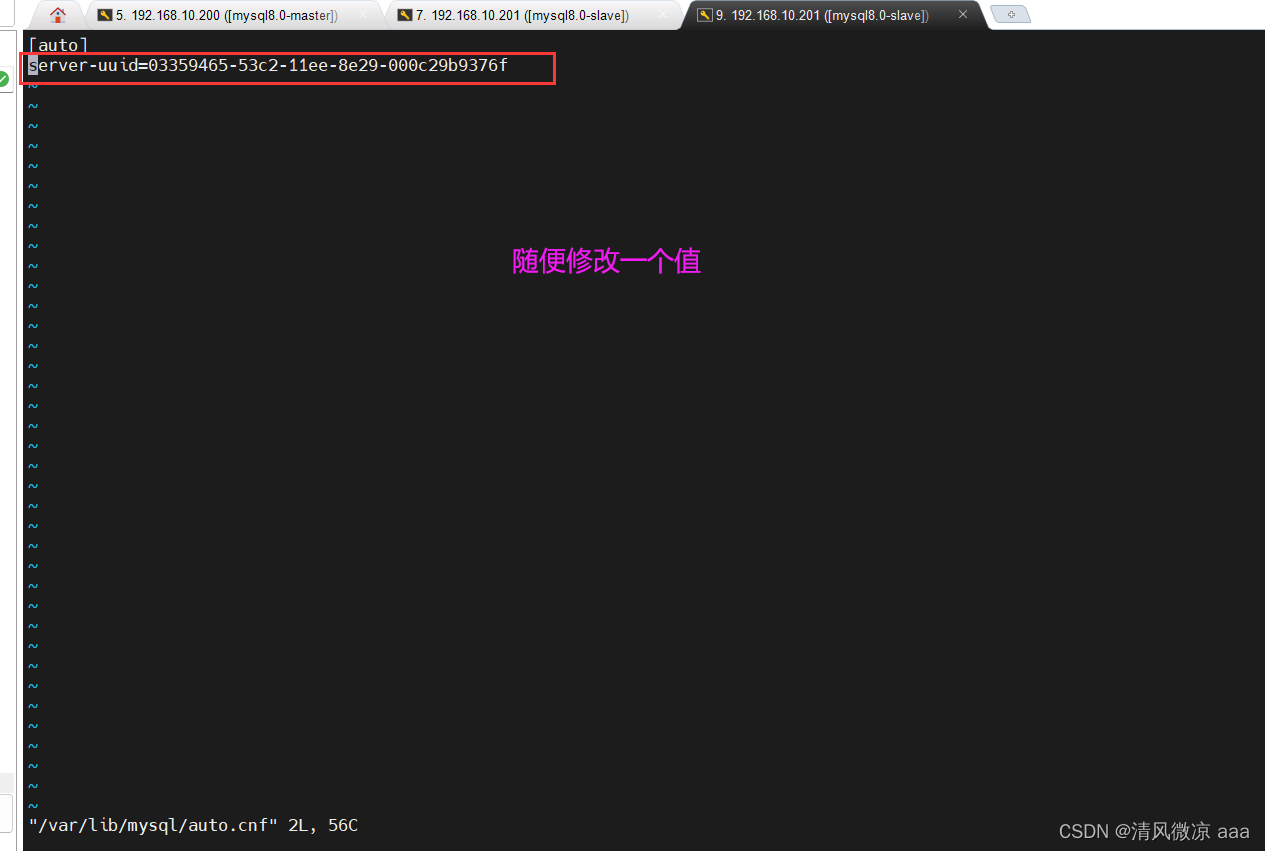Click the [auto] section header line
The height and width of the screenshot is (851, 1265).
click(59, 45)
